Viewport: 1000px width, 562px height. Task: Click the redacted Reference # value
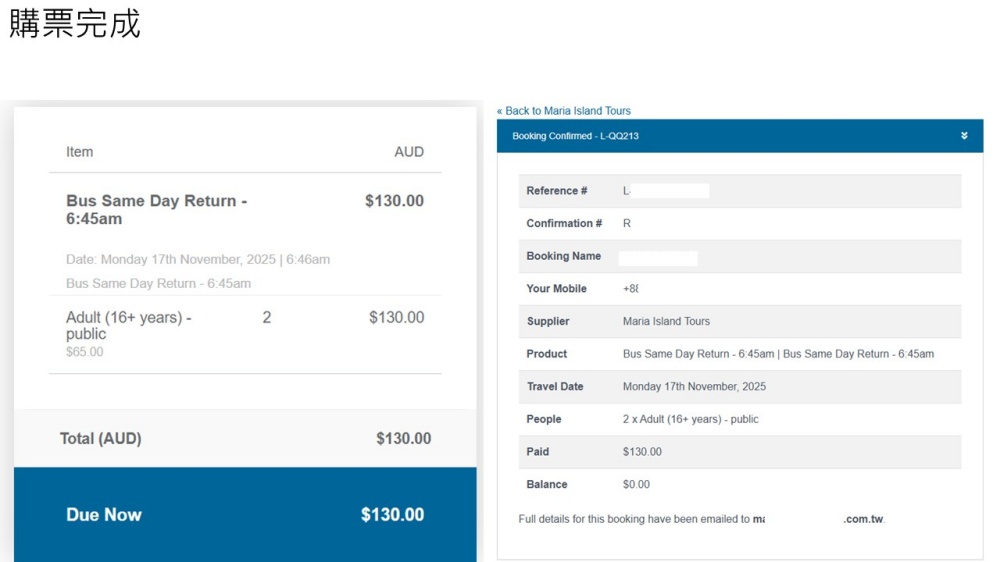pyautogui.click(x=666, y=191)
